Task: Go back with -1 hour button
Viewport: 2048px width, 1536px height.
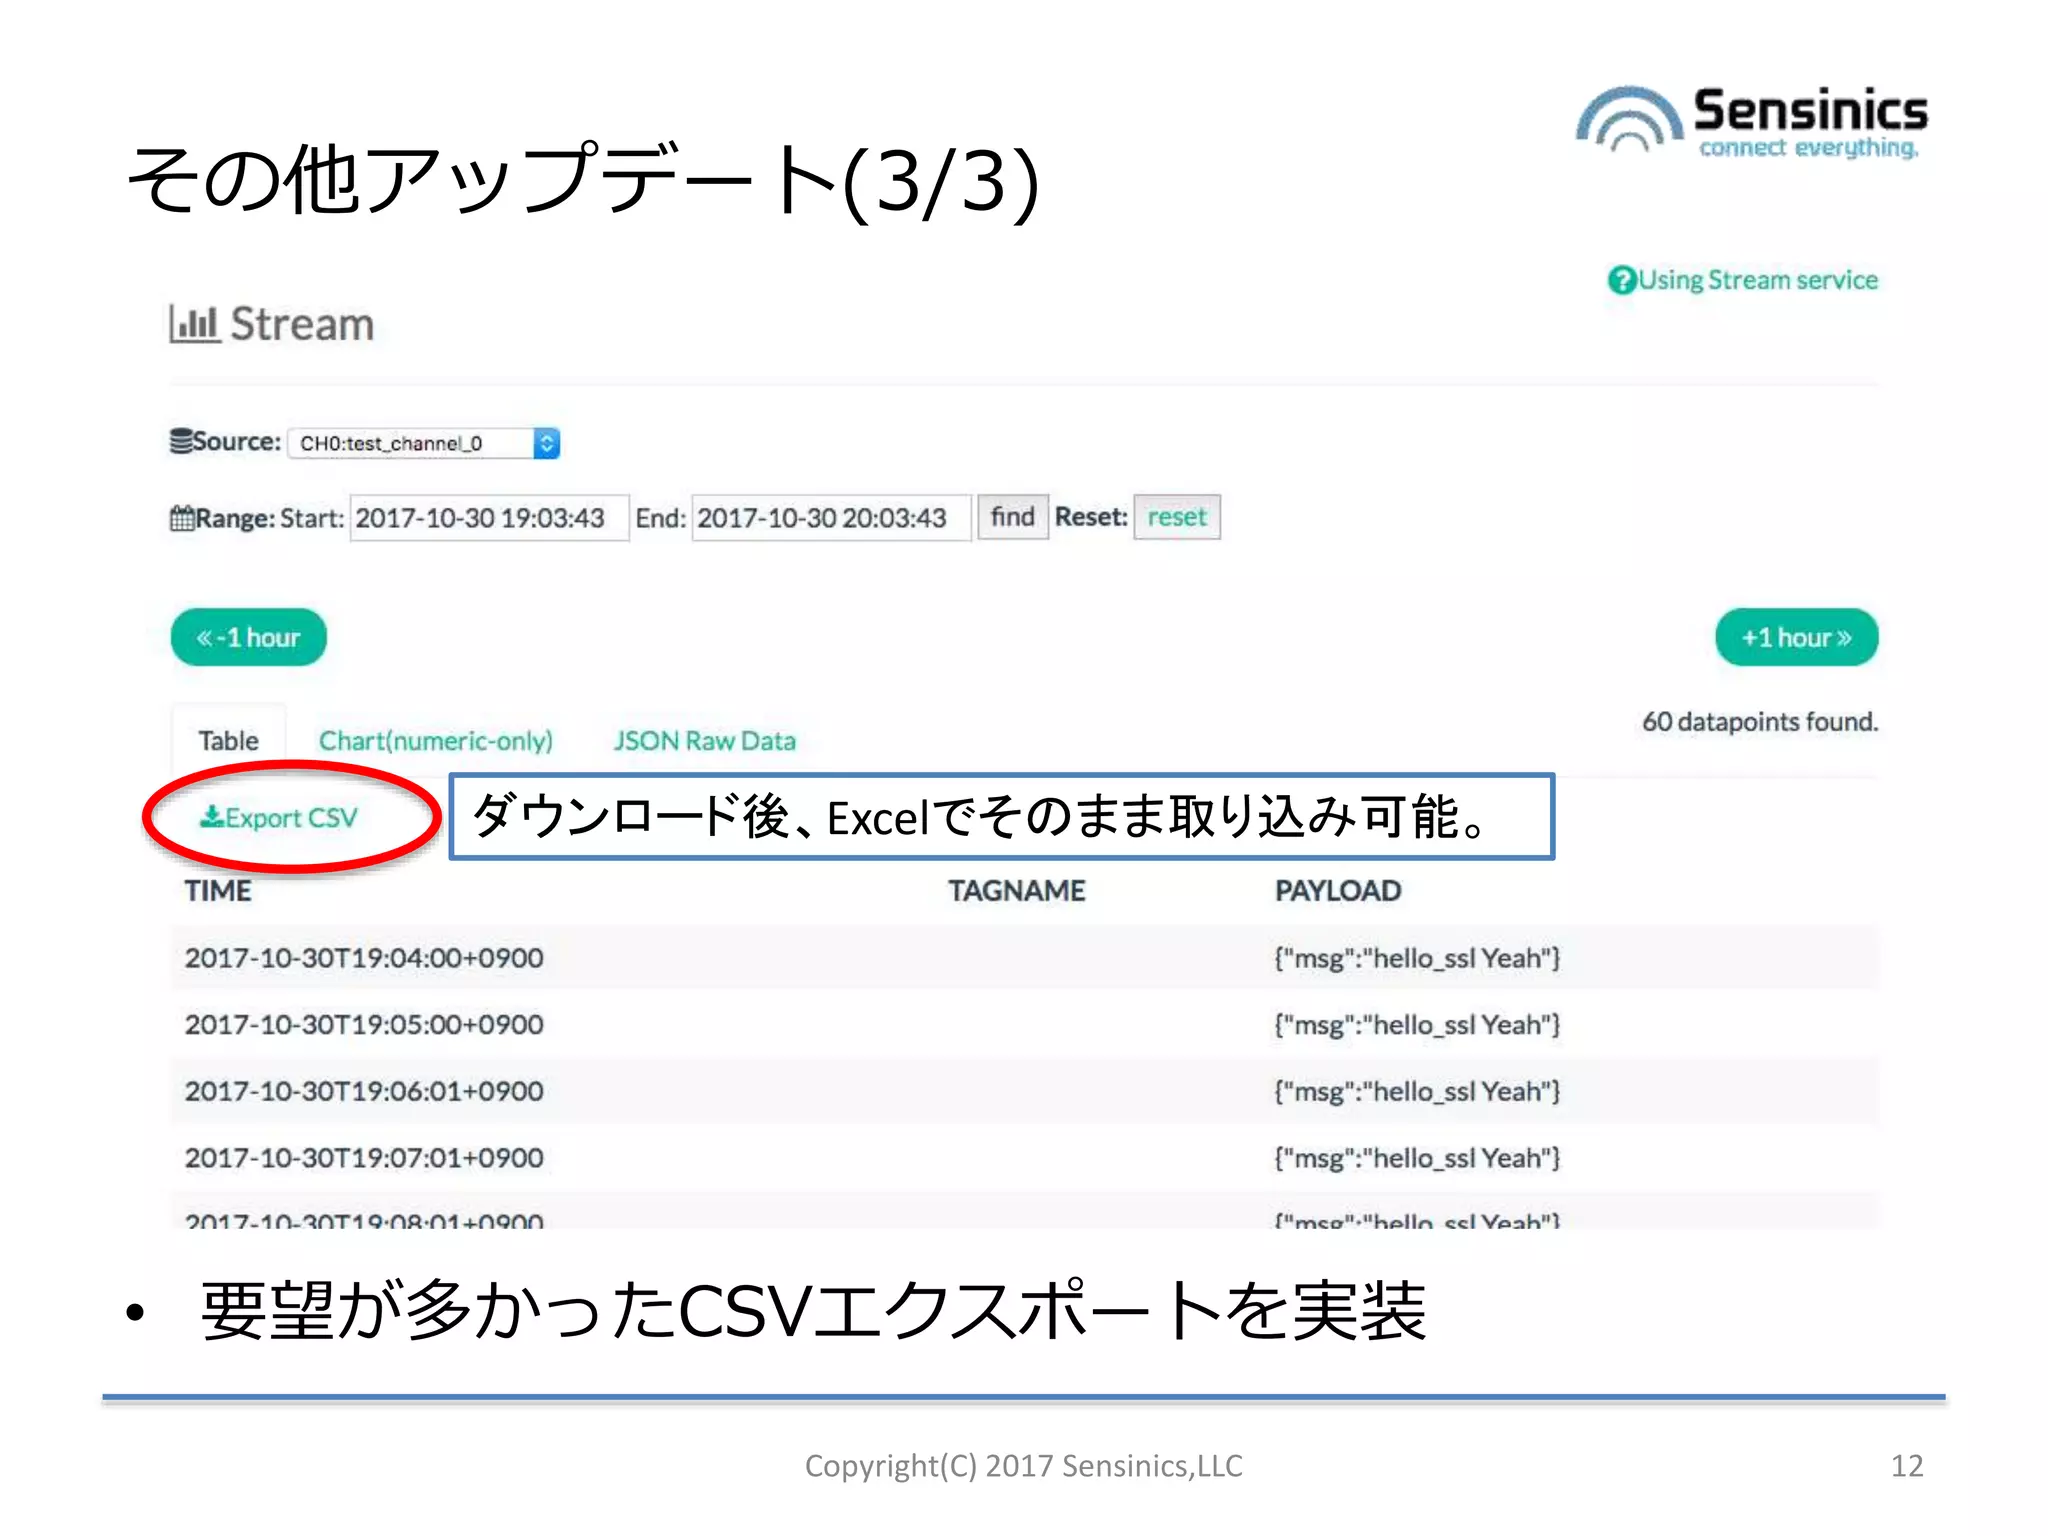Action: pyautogui.click(x=248, y=637)
